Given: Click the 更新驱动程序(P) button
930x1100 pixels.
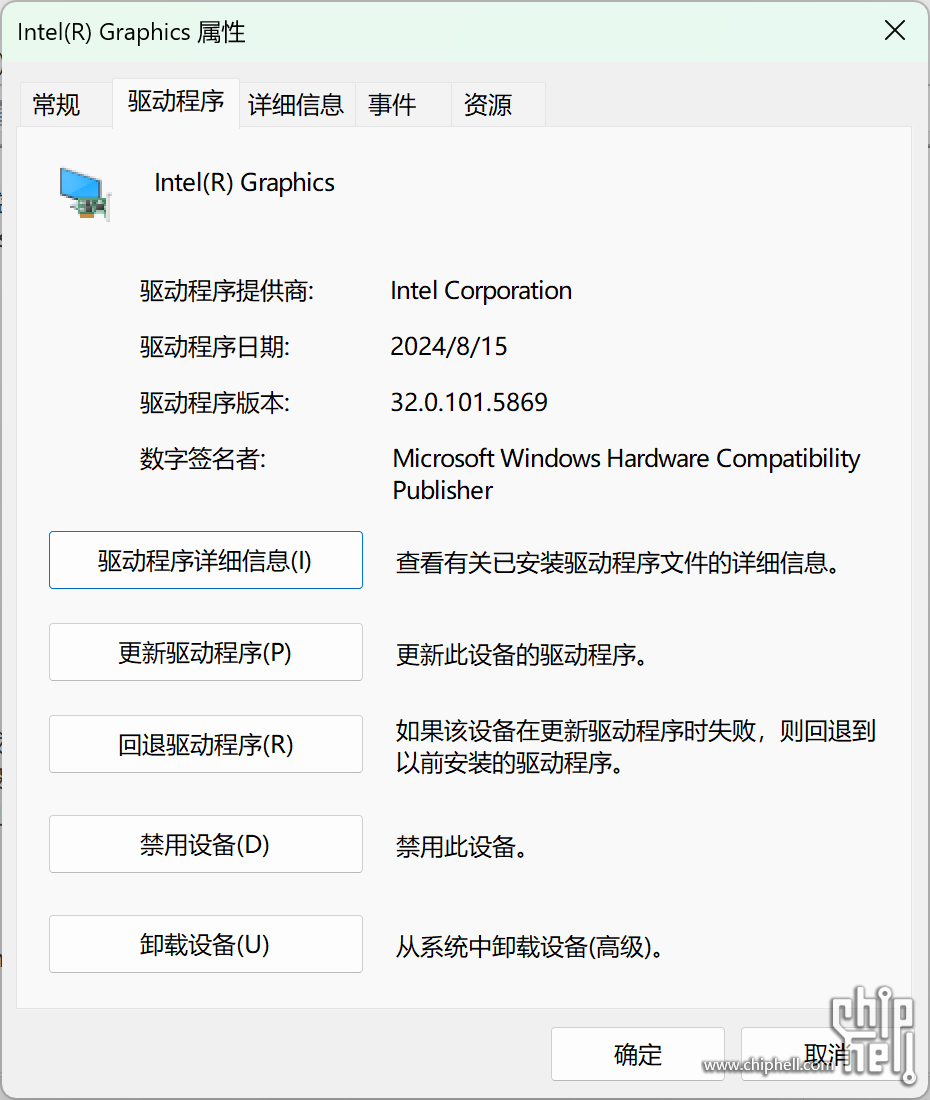Looking at the screenshot, I should [x=205, y=652].
